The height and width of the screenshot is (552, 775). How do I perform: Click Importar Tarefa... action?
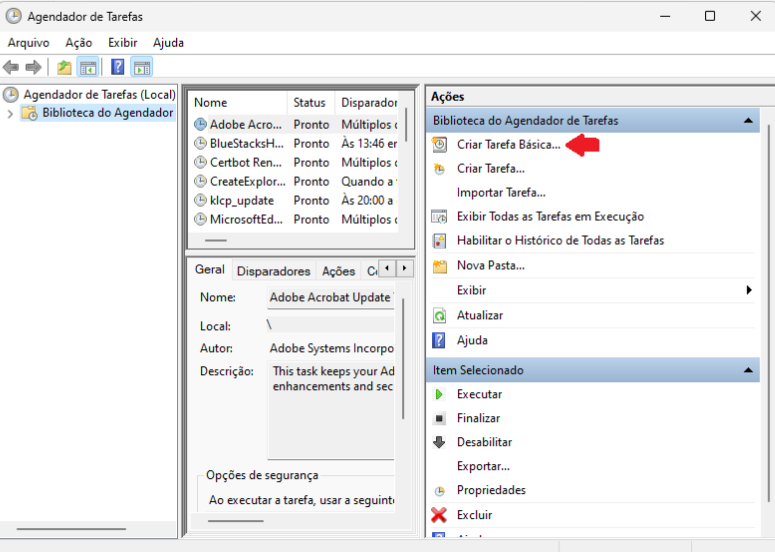(x=501, y=192)
